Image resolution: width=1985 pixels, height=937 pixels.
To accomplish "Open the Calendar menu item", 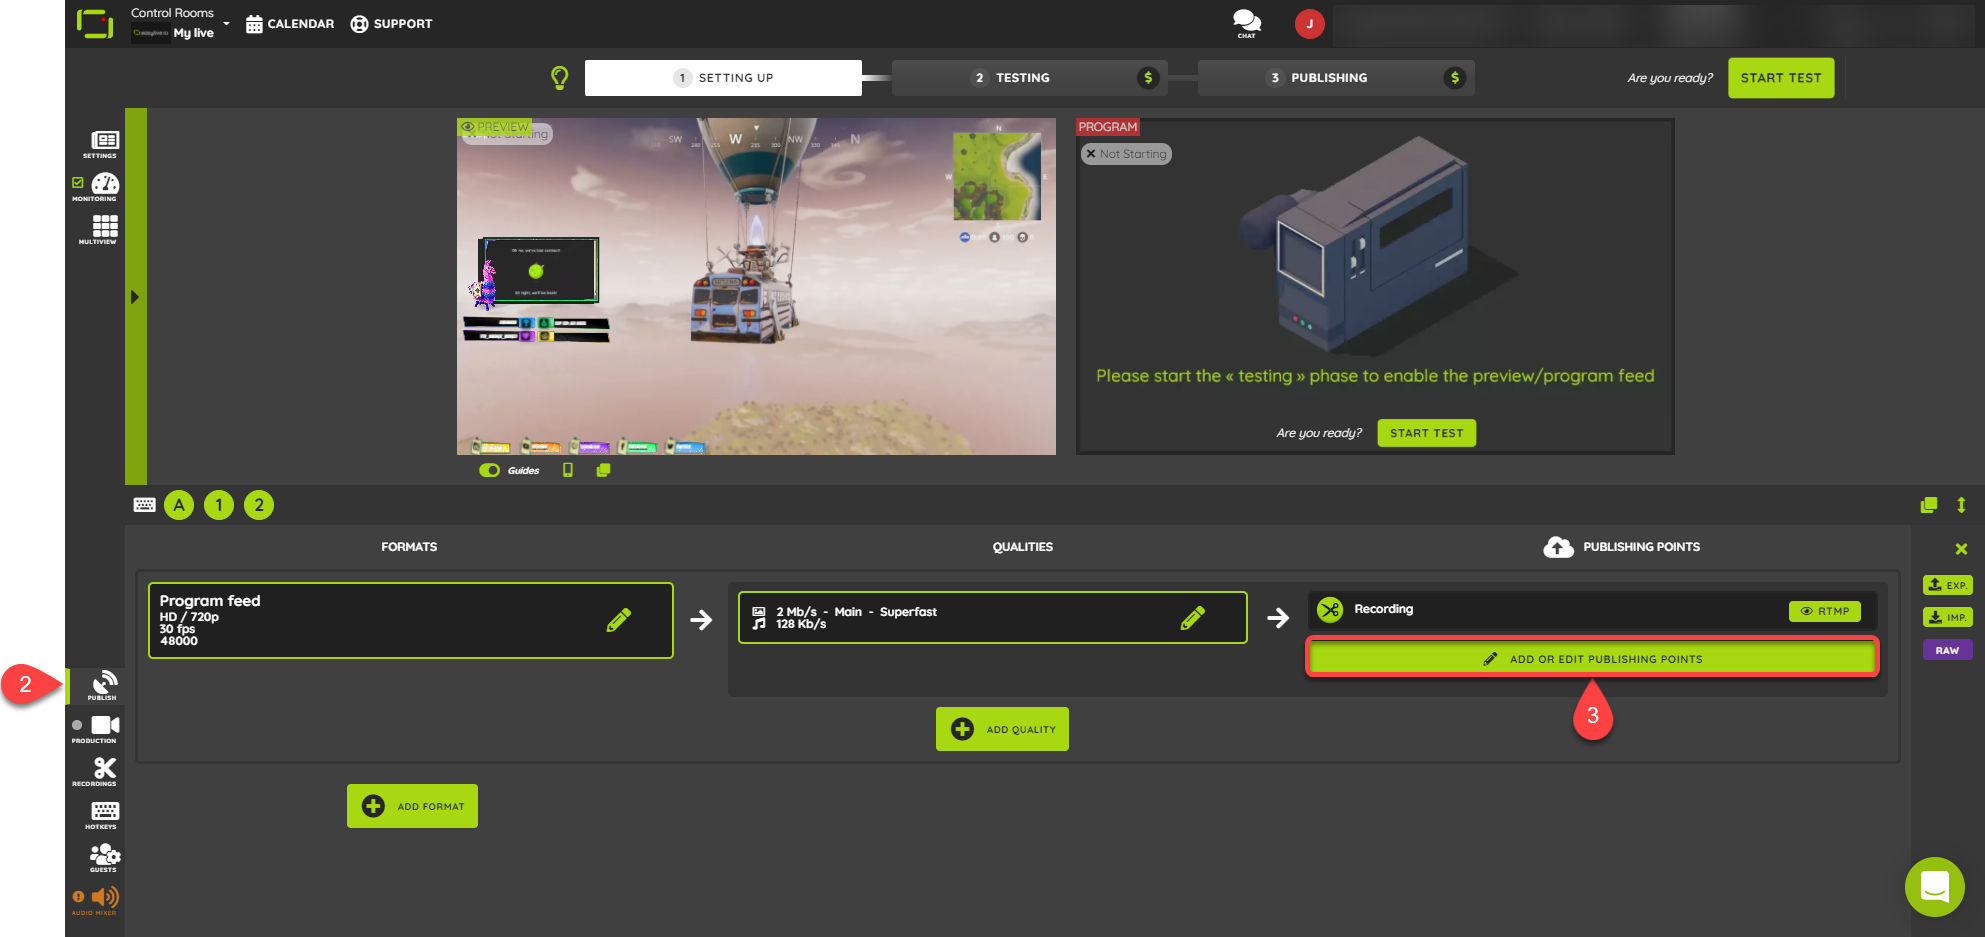I will [288, 23].
